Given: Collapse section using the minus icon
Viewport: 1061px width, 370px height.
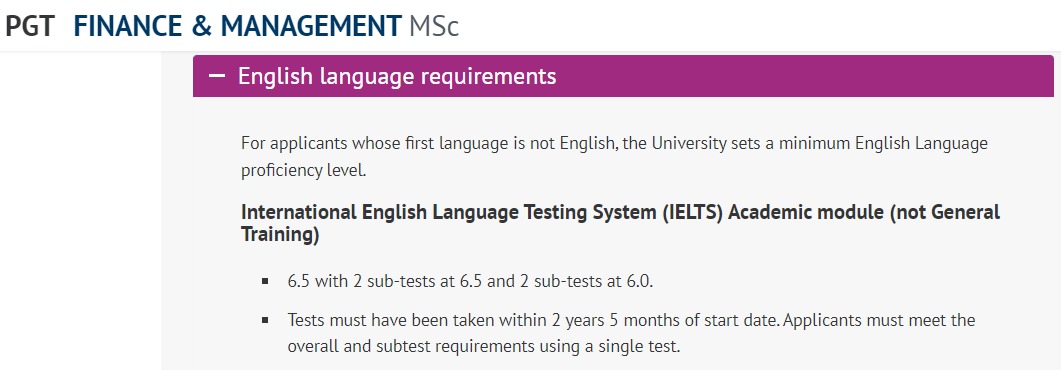Looking at the screenshot, I should coord(217,76).
